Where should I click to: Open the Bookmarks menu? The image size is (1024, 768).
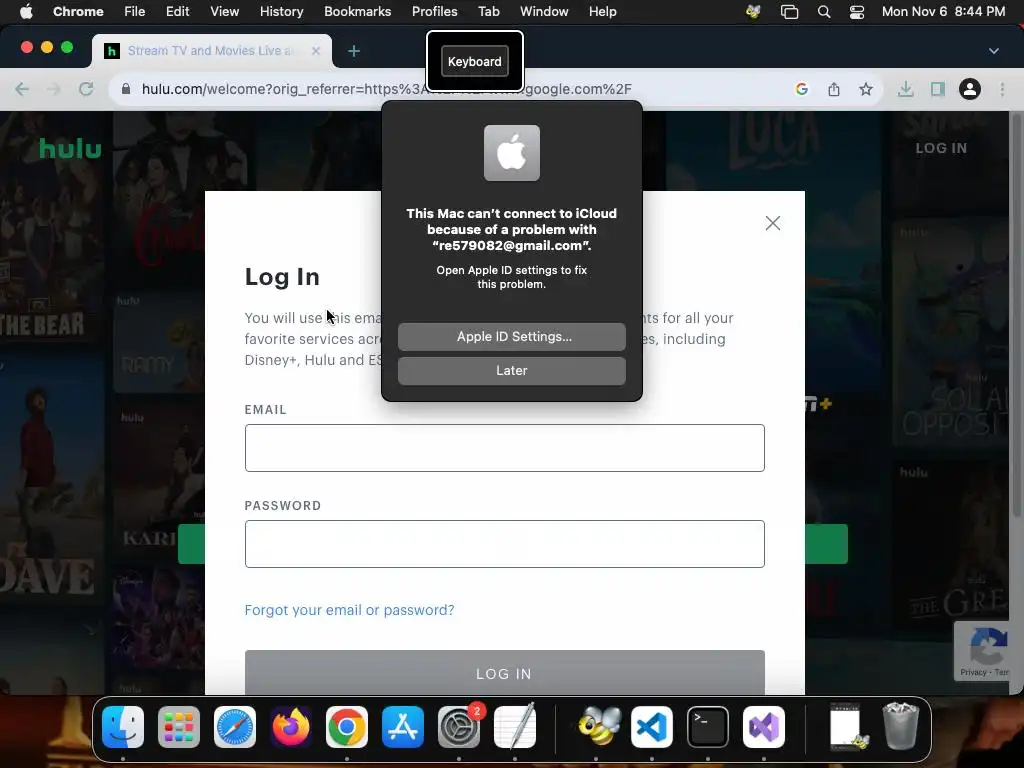(357, 12)
